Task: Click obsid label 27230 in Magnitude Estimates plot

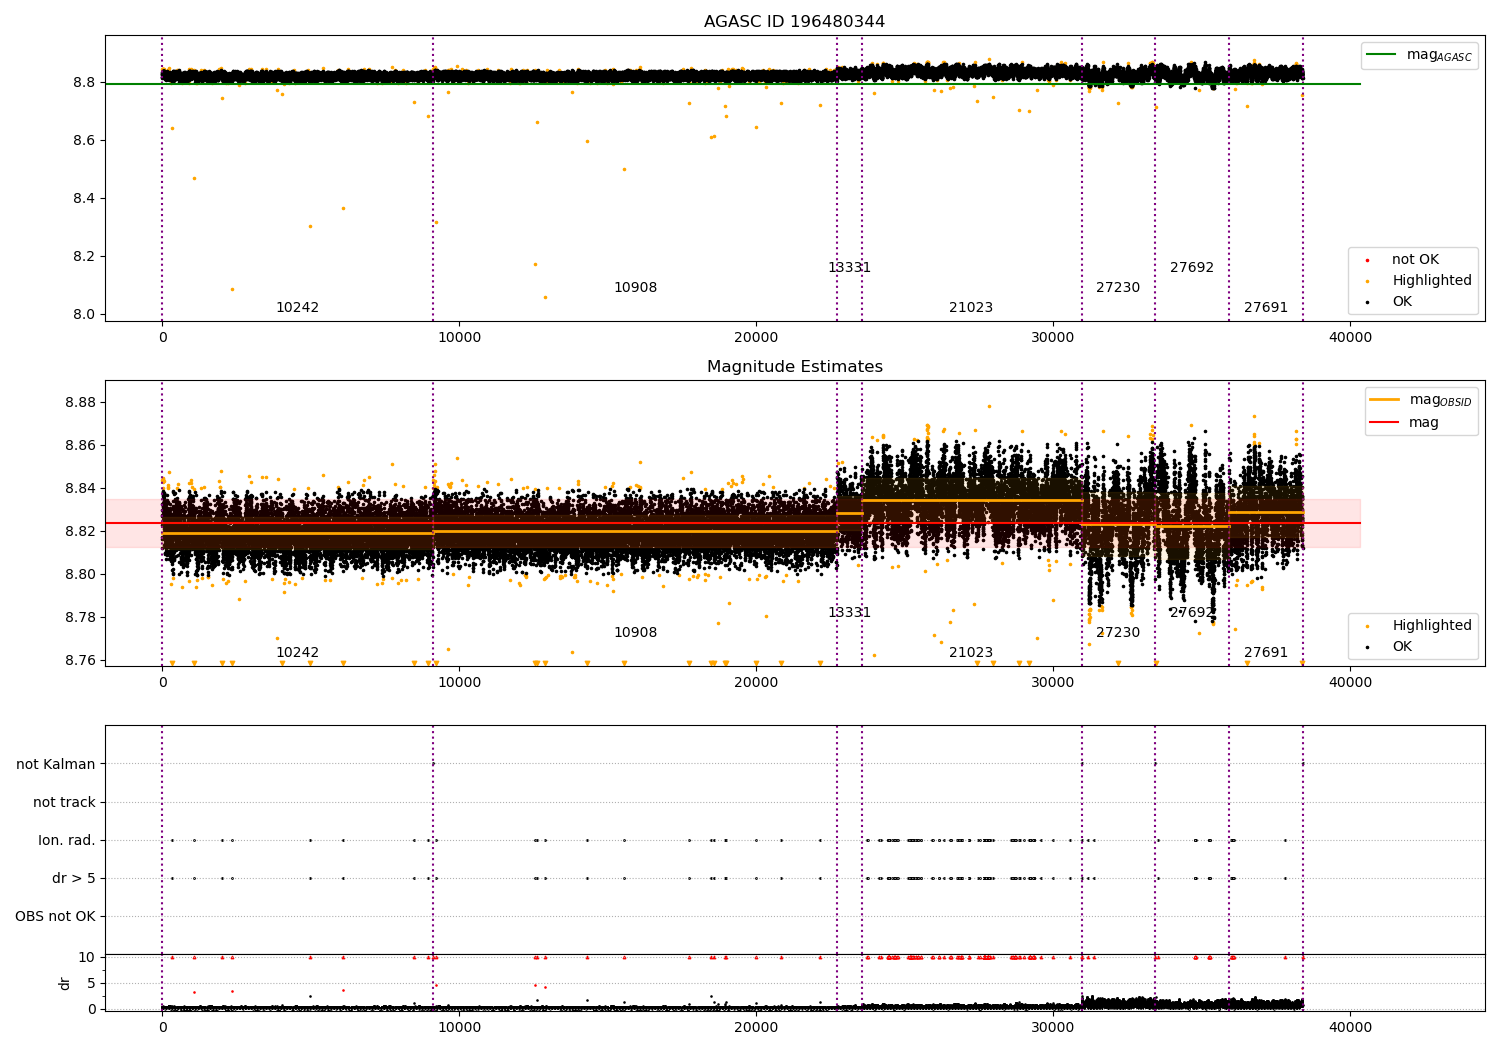Action: pos(1118,633)
